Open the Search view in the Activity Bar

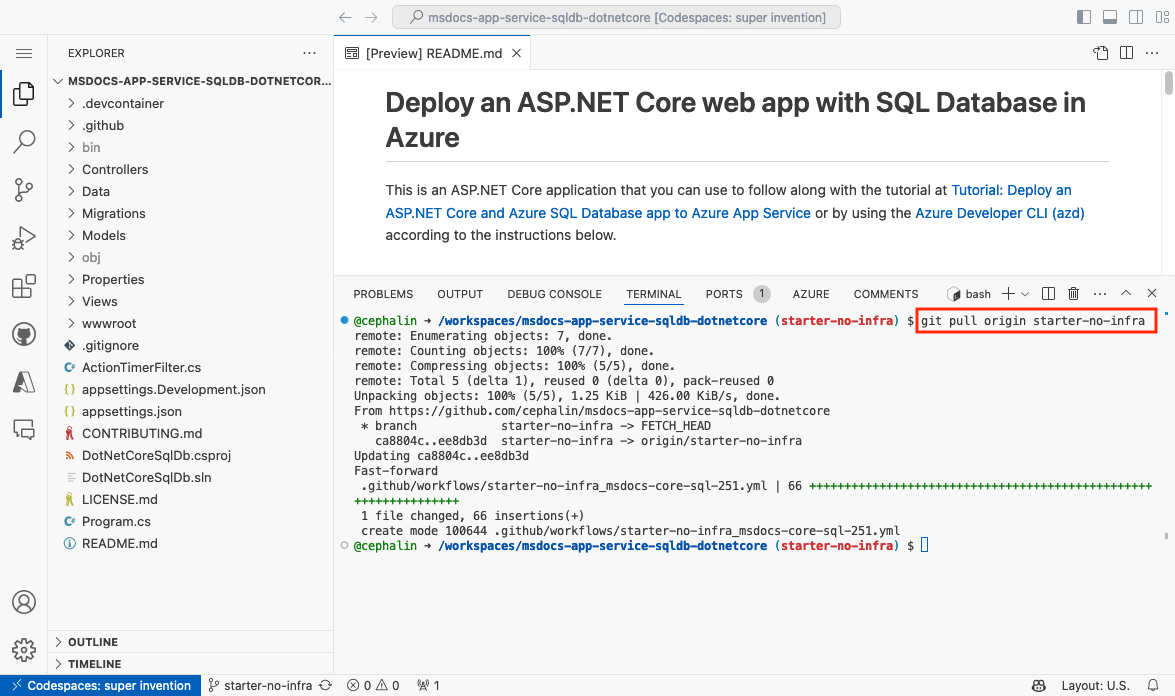point(24,142)
